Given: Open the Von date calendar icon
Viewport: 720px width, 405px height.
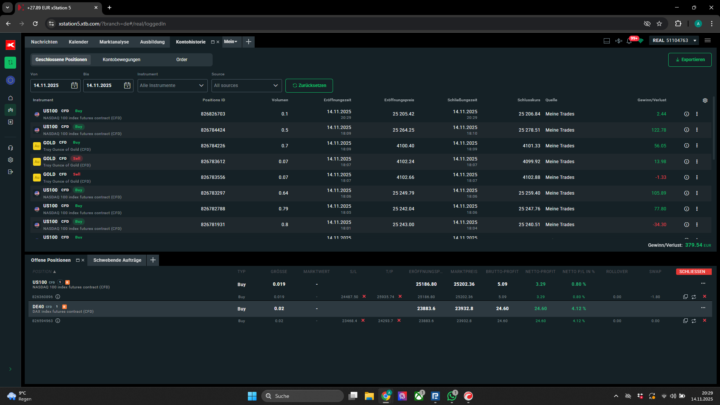Looking at the screenshot, I should [74, 85].
